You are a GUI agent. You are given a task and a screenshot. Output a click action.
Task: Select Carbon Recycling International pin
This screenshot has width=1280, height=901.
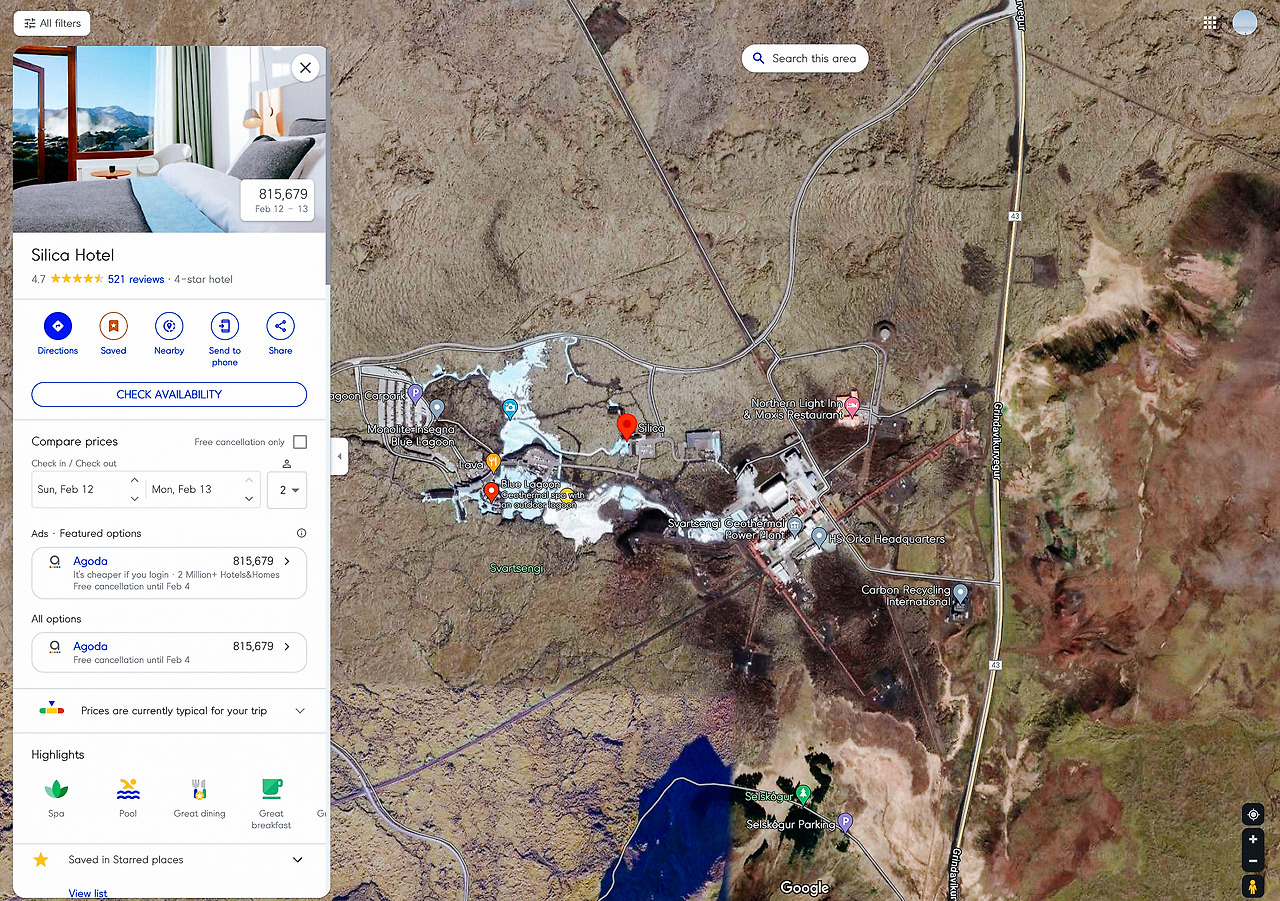(960, 593)
